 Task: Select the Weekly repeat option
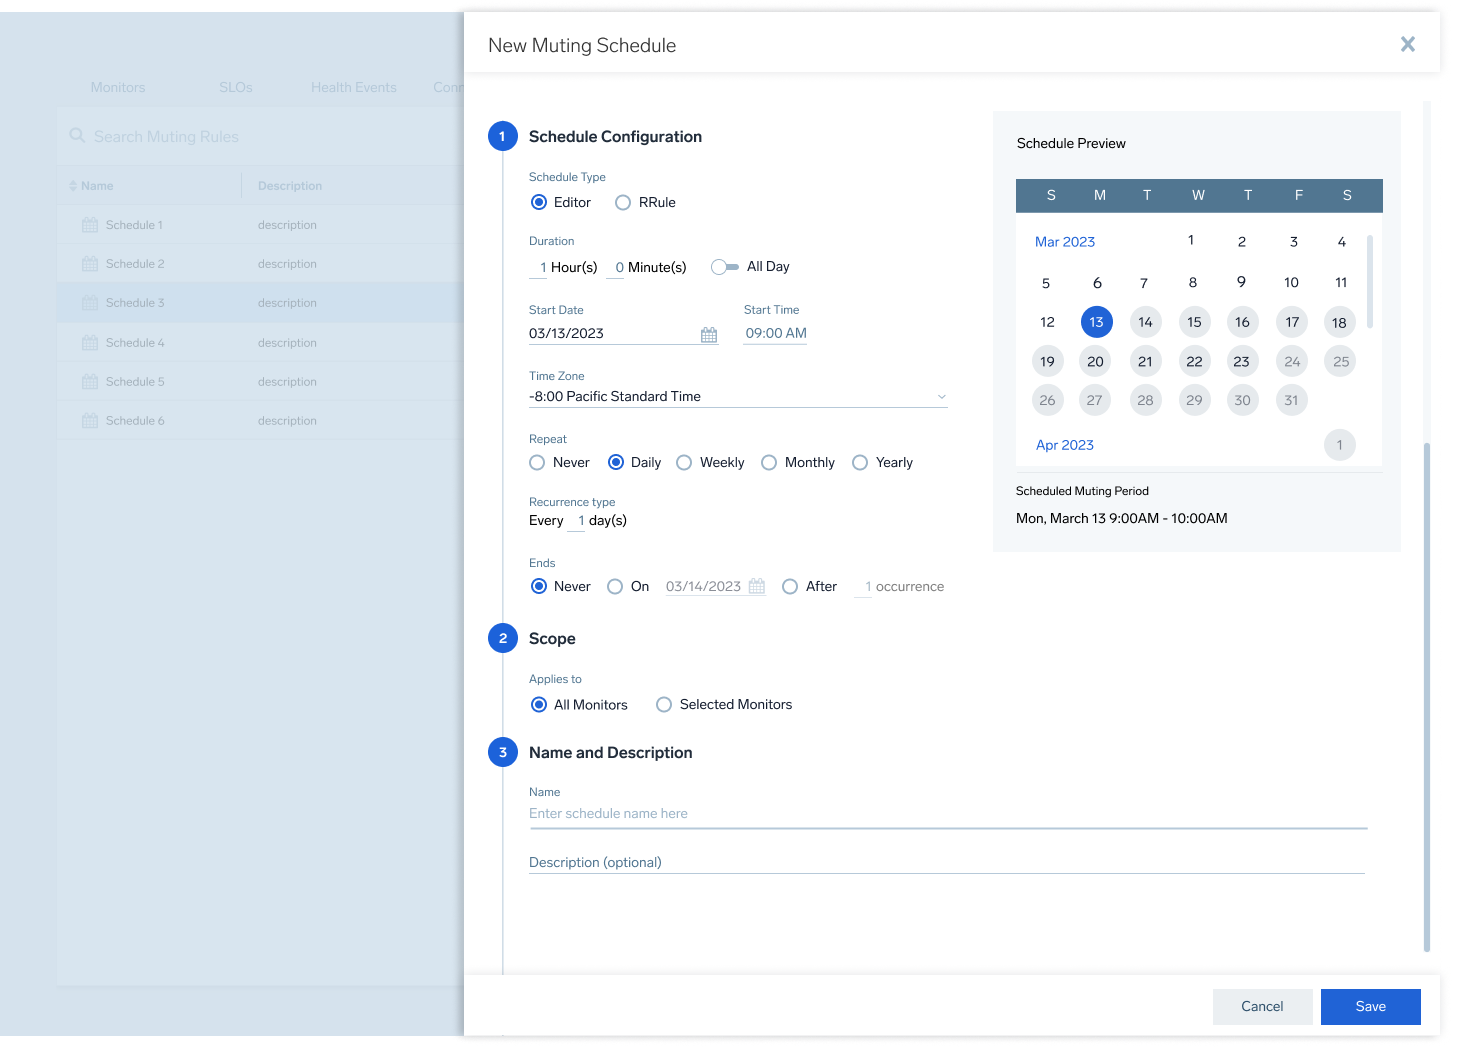pyautogui.click(x=684, y=462)
